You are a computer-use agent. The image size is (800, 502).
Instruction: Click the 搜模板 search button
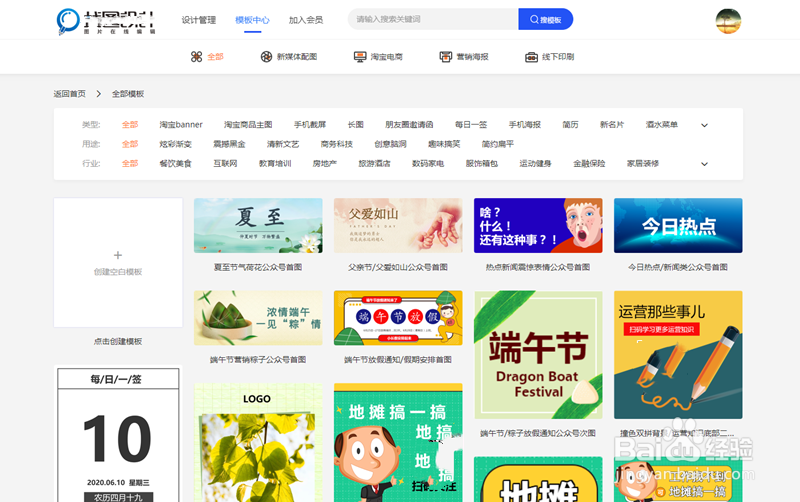tap(545, 19)
